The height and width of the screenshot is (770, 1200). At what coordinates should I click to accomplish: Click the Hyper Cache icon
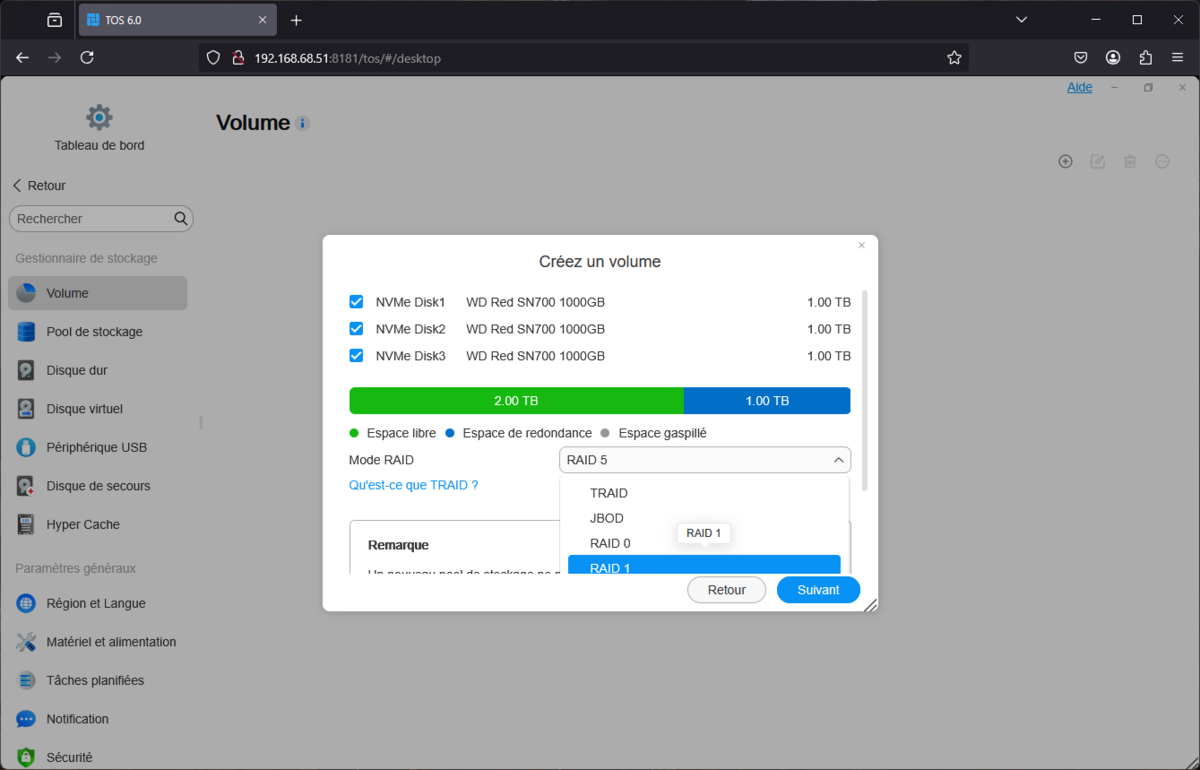click(x=26, y=524)
